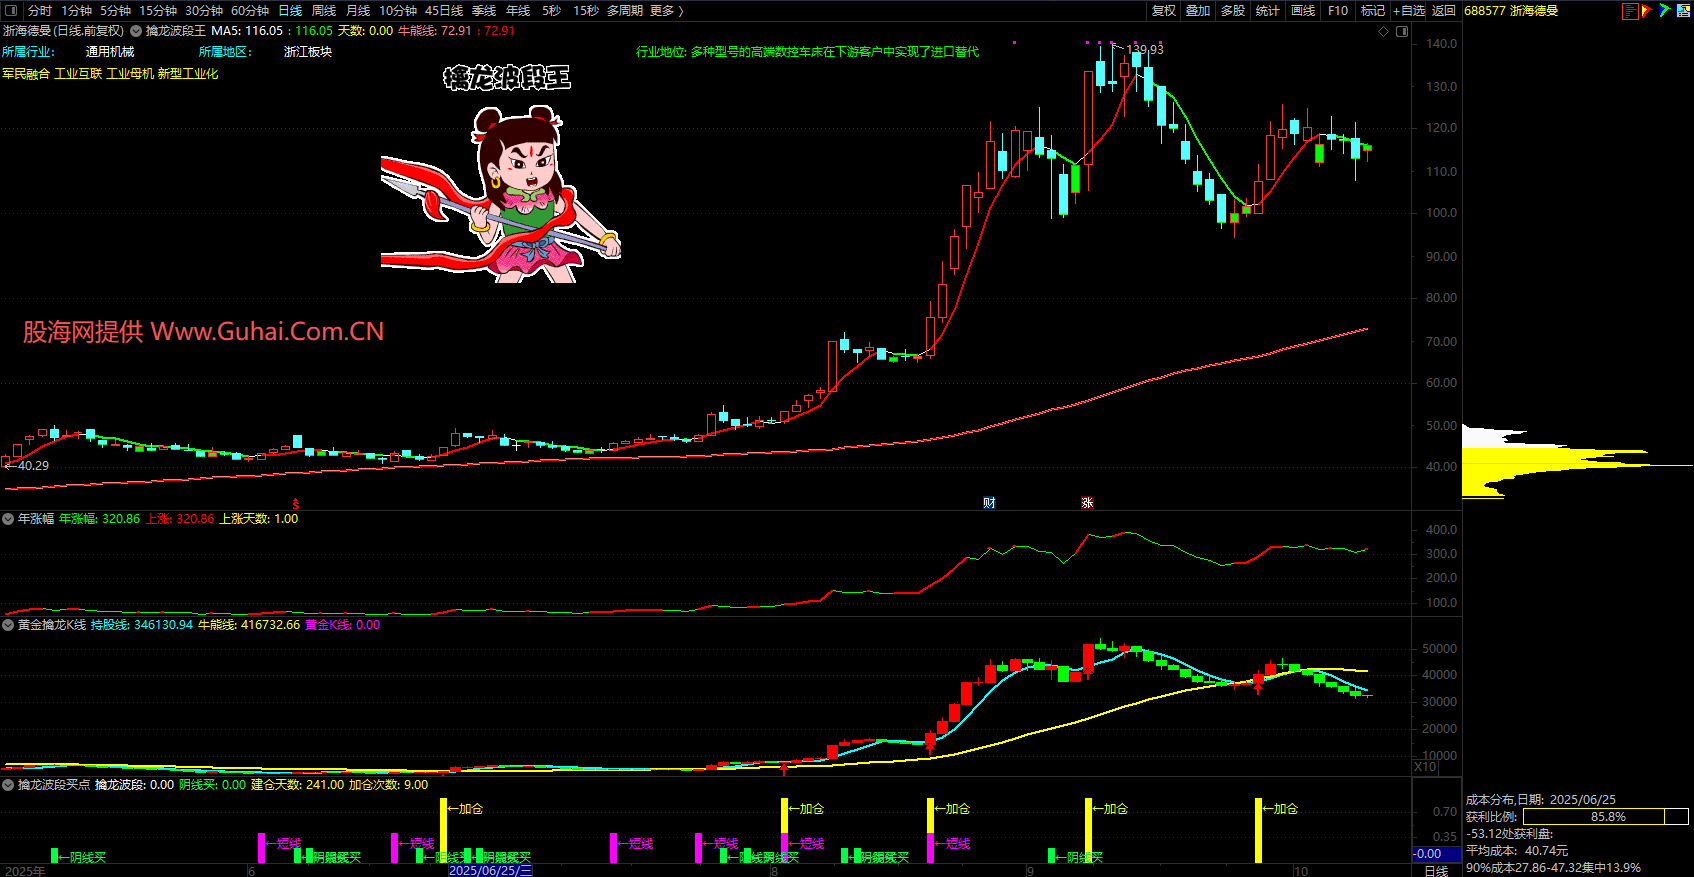1694x877 pixels.
Task: Click the red-yellow flag icon top right
Action: [x=1646, y=11]
